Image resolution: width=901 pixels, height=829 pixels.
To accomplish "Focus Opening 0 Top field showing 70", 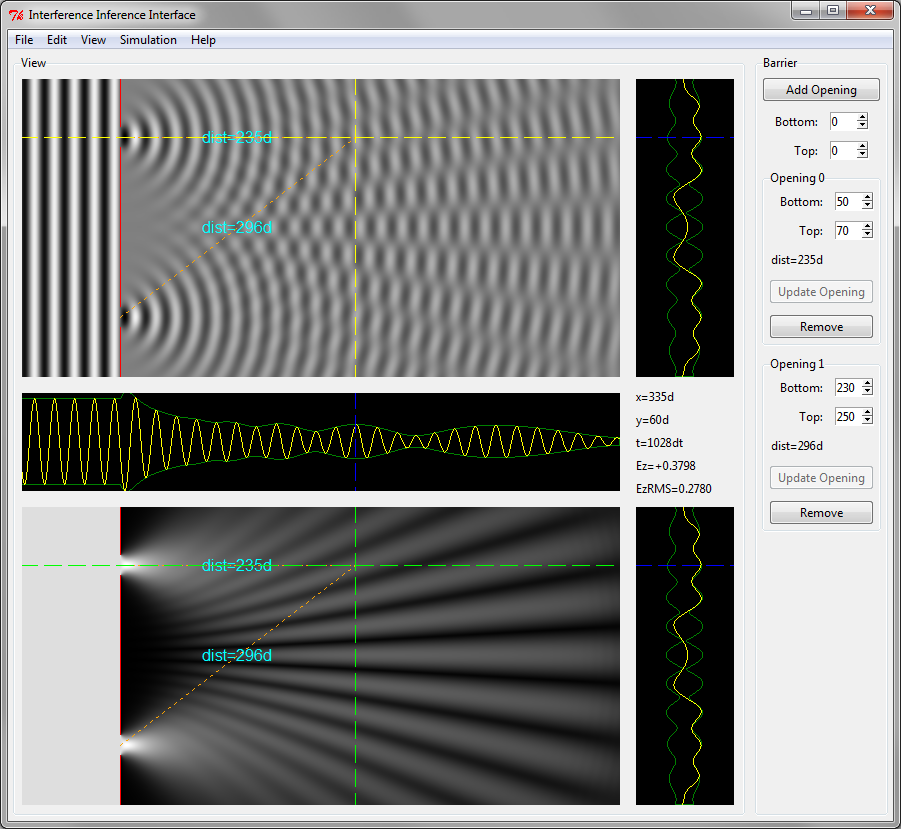I will (848, 230).
